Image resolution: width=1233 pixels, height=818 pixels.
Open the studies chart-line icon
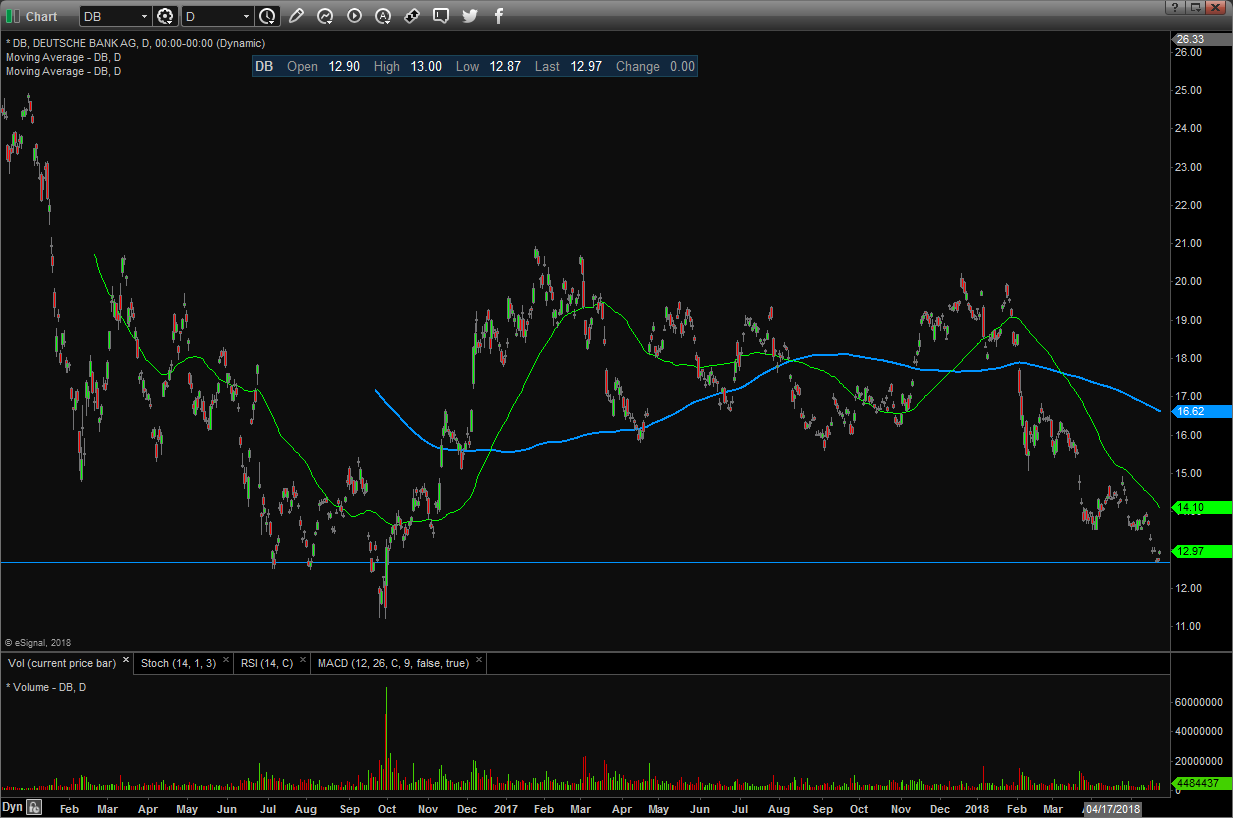[325, 16]
